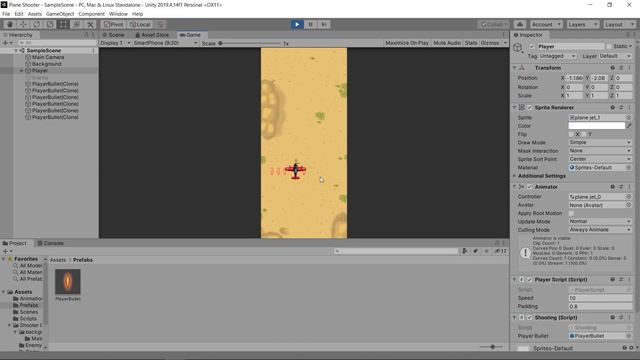Click search by type icon in Project
This screenshot has height=360, width=640.
464,251
